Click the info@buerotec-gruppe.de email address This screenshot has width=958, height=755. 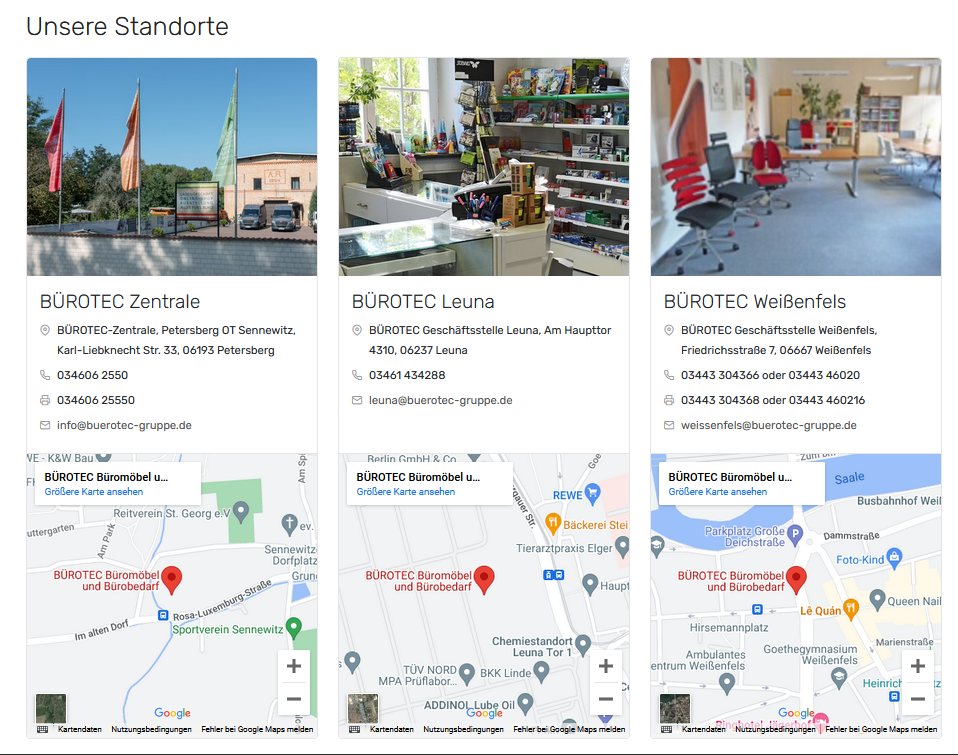[x=124, y=425]
